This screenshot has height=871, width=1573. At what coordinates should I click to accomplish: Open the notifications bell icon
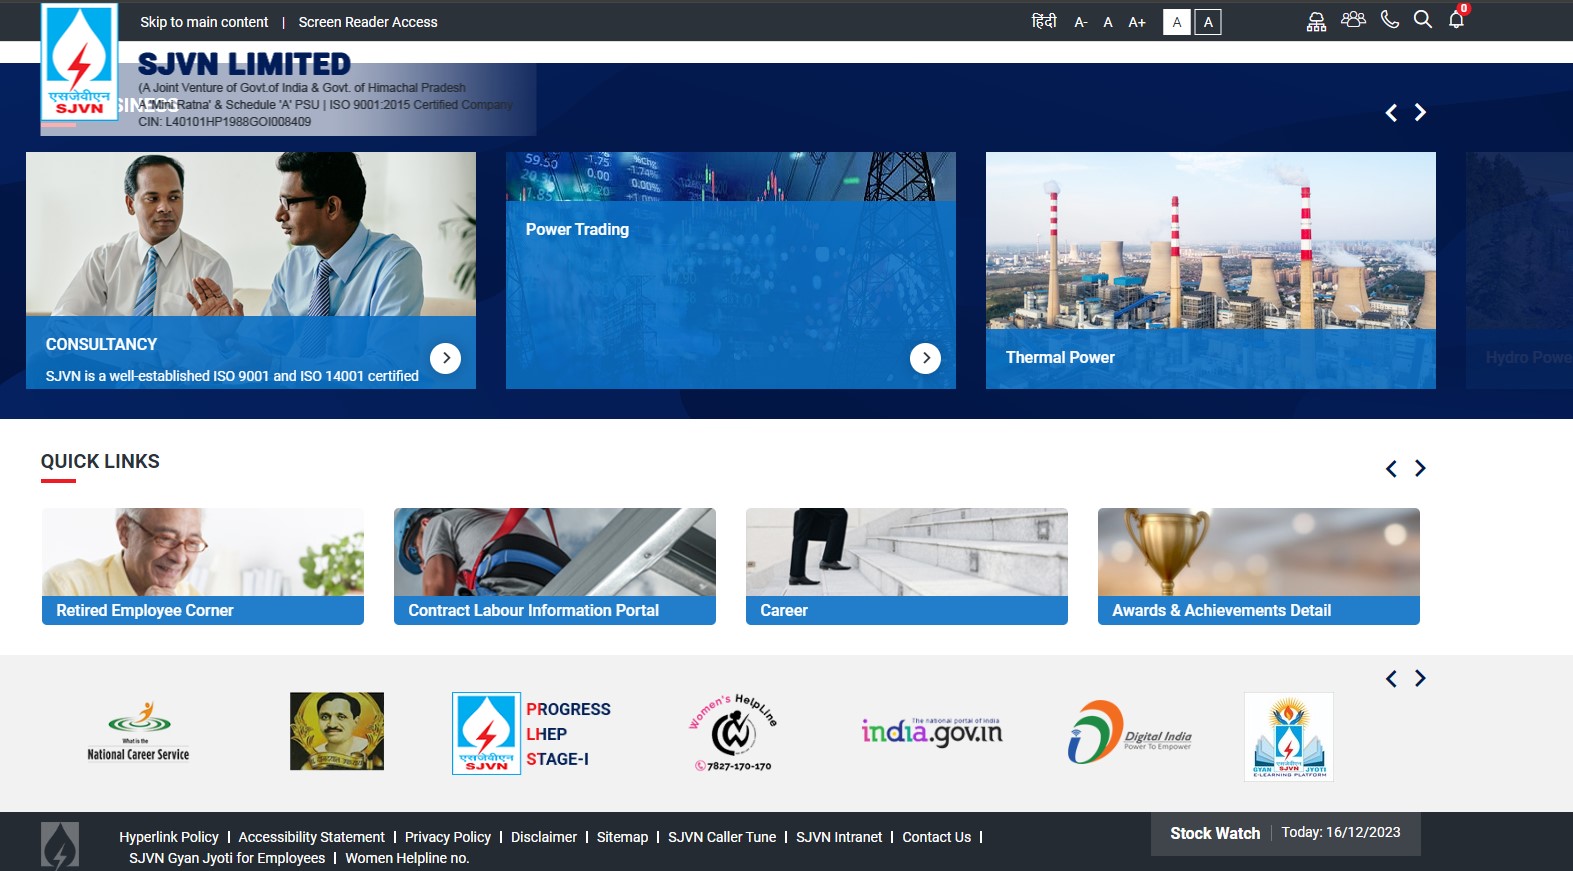pyautogui.click(x=1456, y=21)
